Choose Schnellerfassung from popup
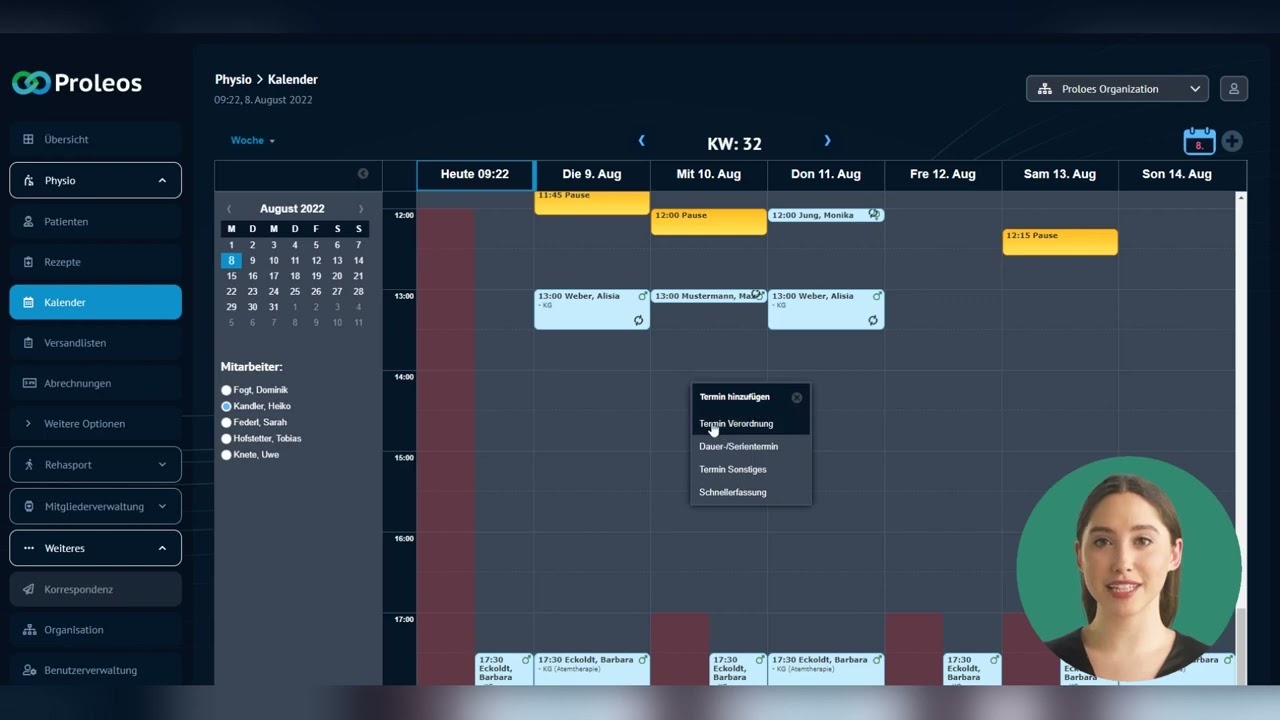The image size is (1280, 720). 750,493
